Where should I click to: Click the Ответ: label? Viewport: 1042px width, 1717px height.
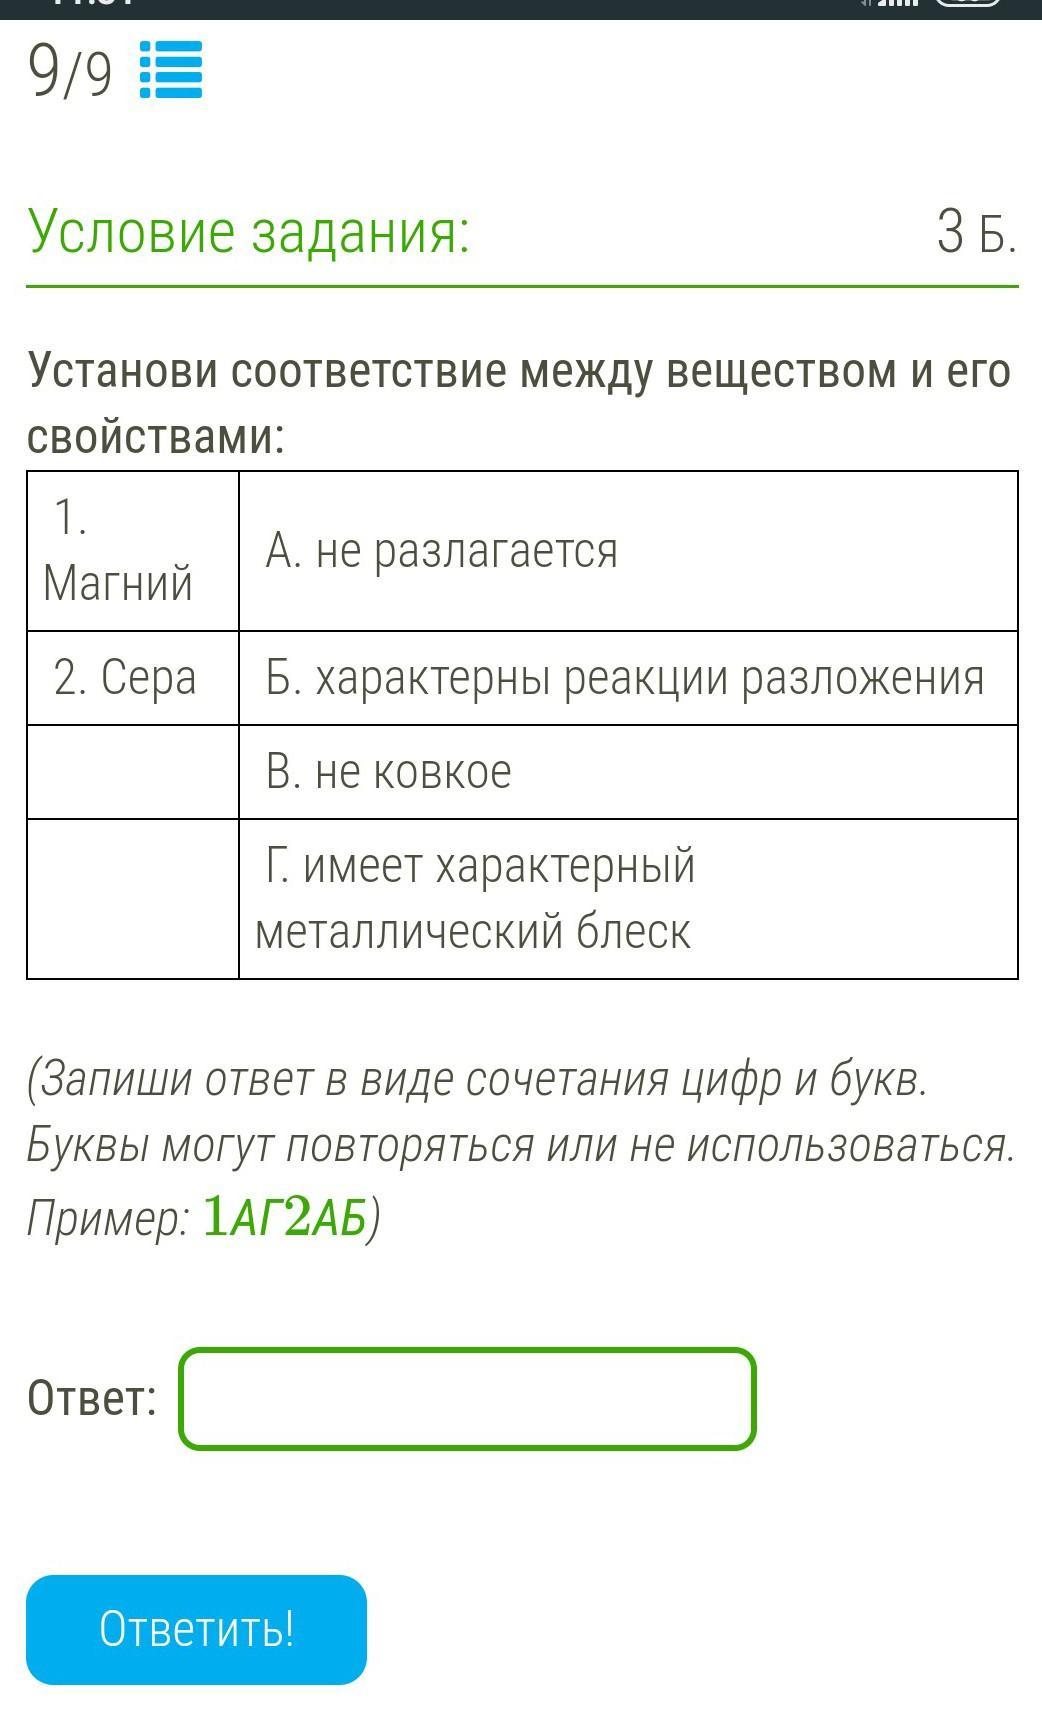pyautogui.click(x=92, y=1398)
